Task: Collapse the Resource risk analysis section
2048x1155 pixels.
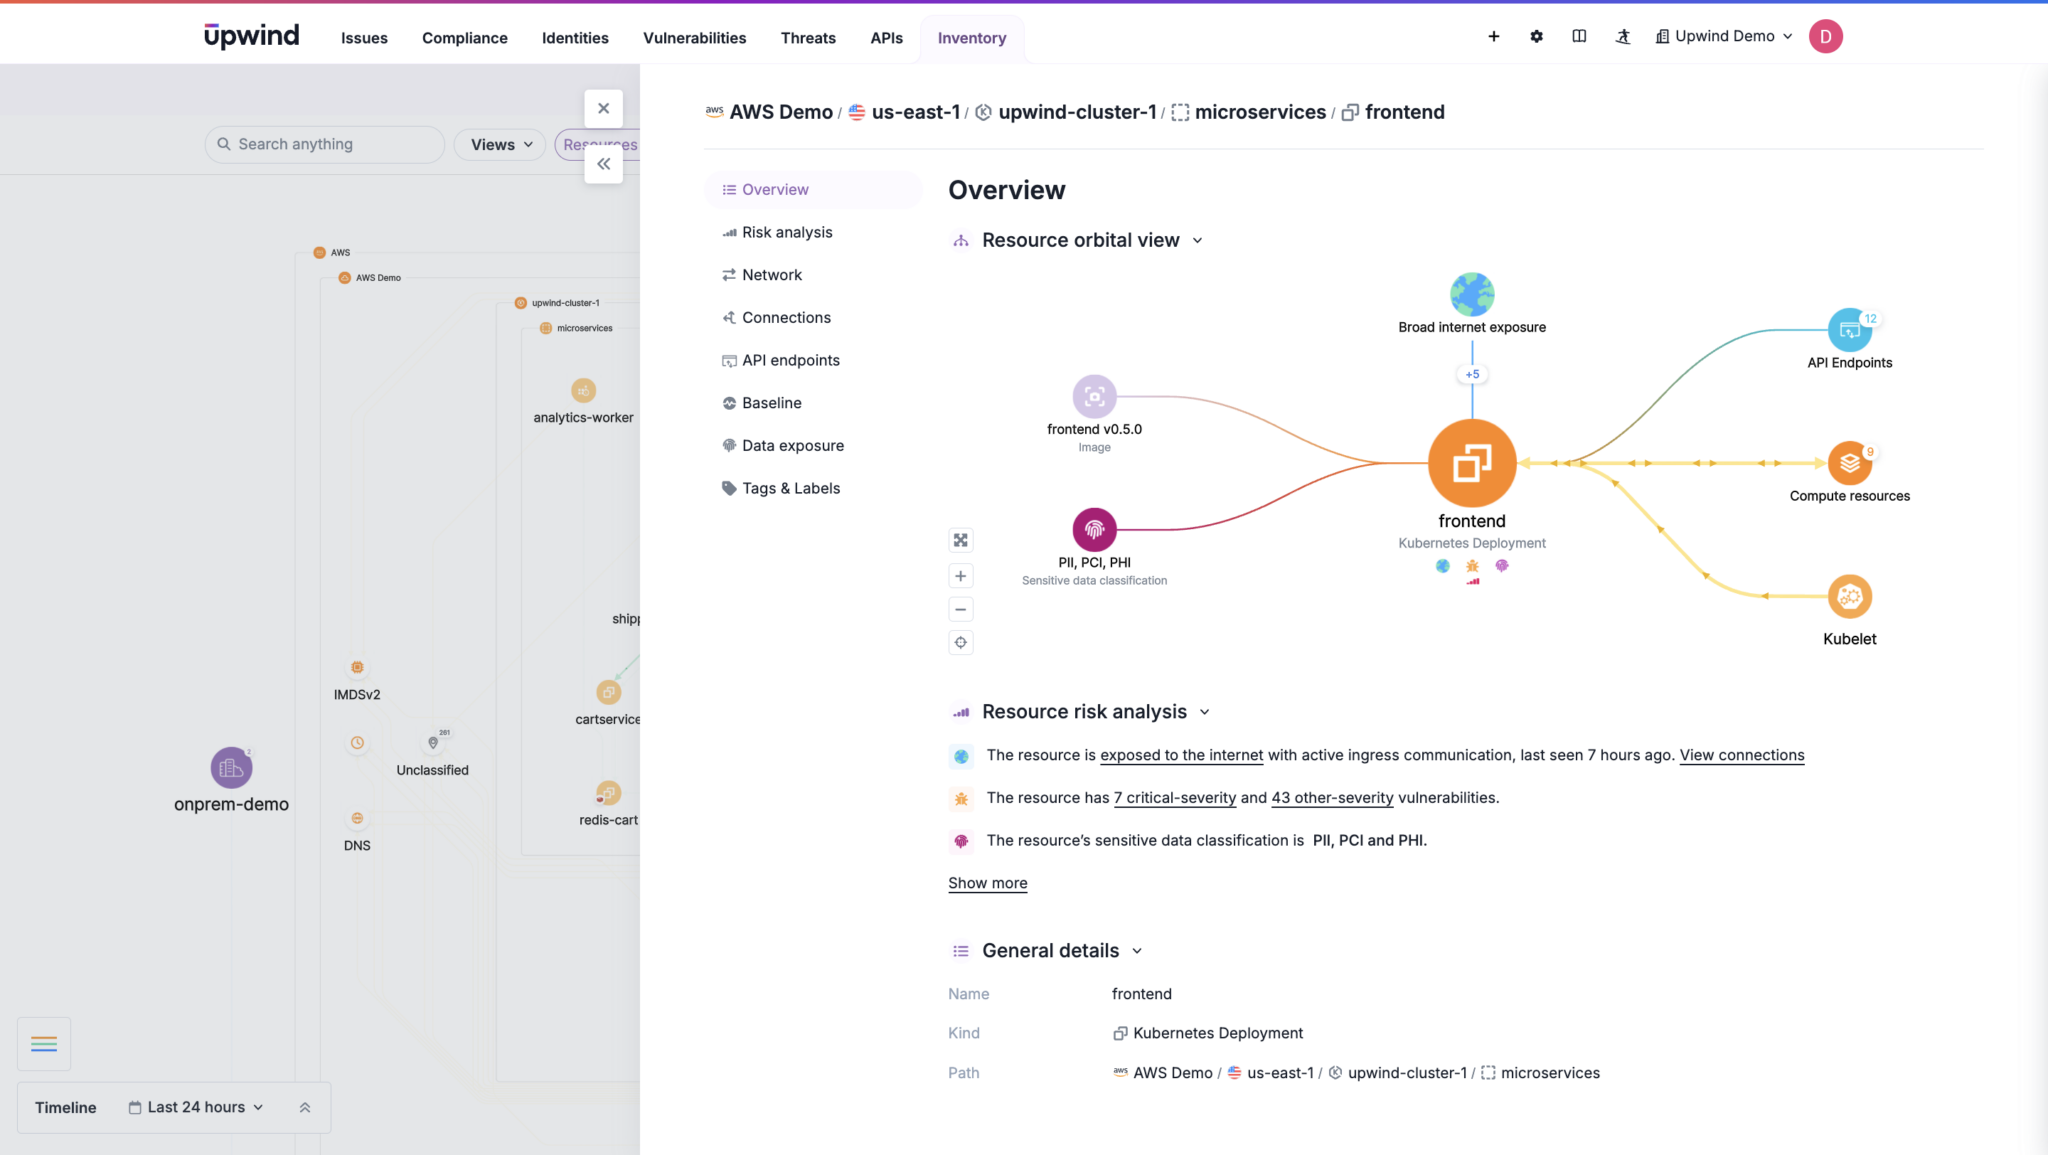Action: pyautogui.click(x=1205, y=711)
